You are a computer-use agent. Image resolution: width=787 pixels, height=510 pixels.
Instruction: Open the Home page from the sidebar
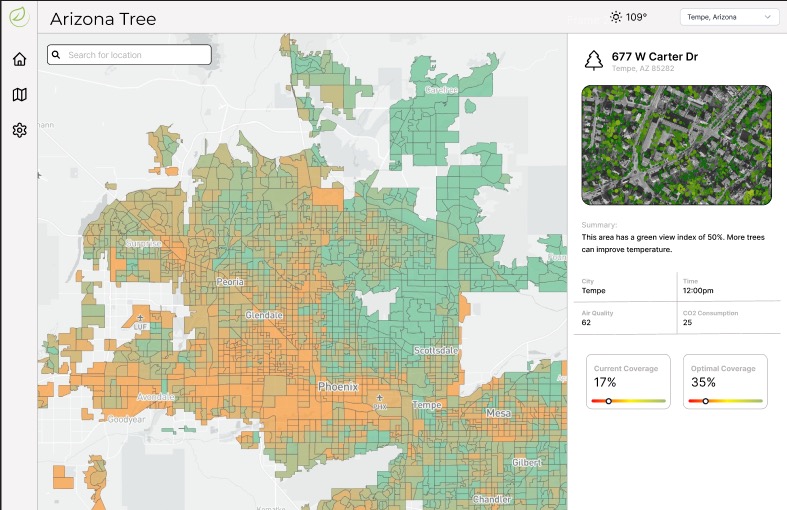tap(20, 59)
